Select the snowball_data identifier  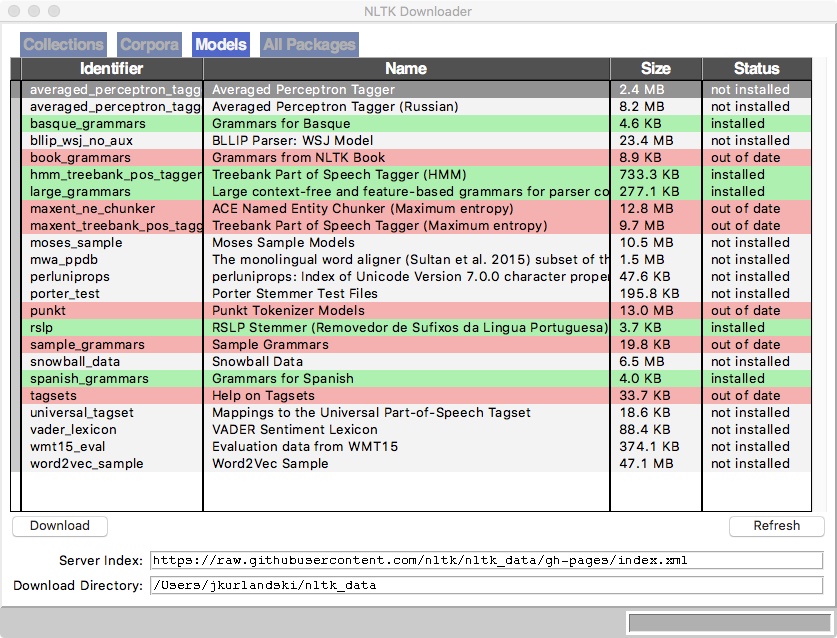pyautogui.click(x=75, y=362)
